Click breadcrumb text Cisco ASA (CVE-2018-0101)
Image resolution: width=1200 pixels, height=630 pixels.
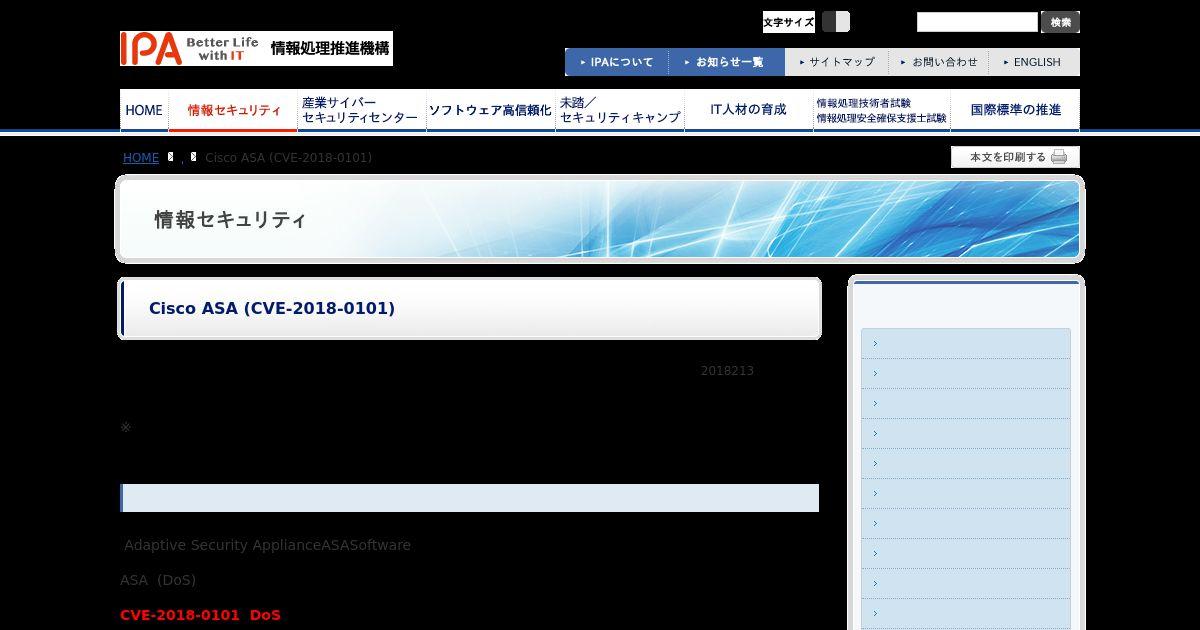click(x=288, y=158)
